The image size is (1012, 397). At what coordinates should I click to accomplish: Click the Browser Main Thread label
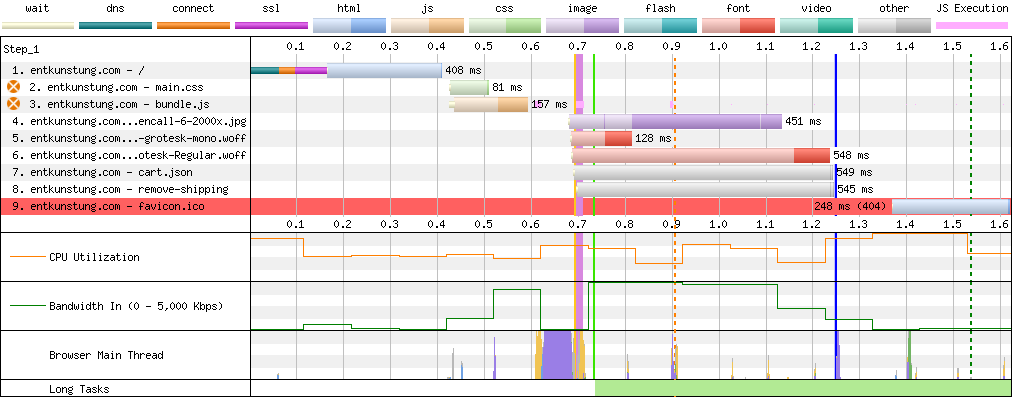106,355
